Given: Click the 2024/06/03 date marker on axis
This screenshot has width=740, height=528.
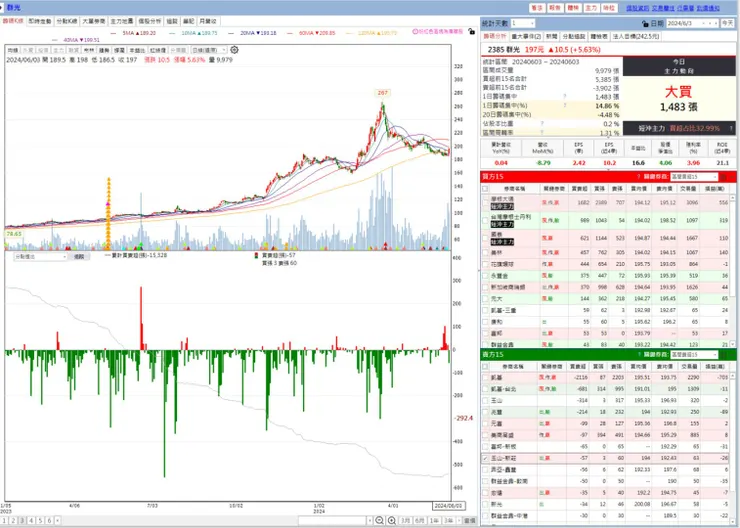Looking at the screenshot, I should tap(448, 505).
